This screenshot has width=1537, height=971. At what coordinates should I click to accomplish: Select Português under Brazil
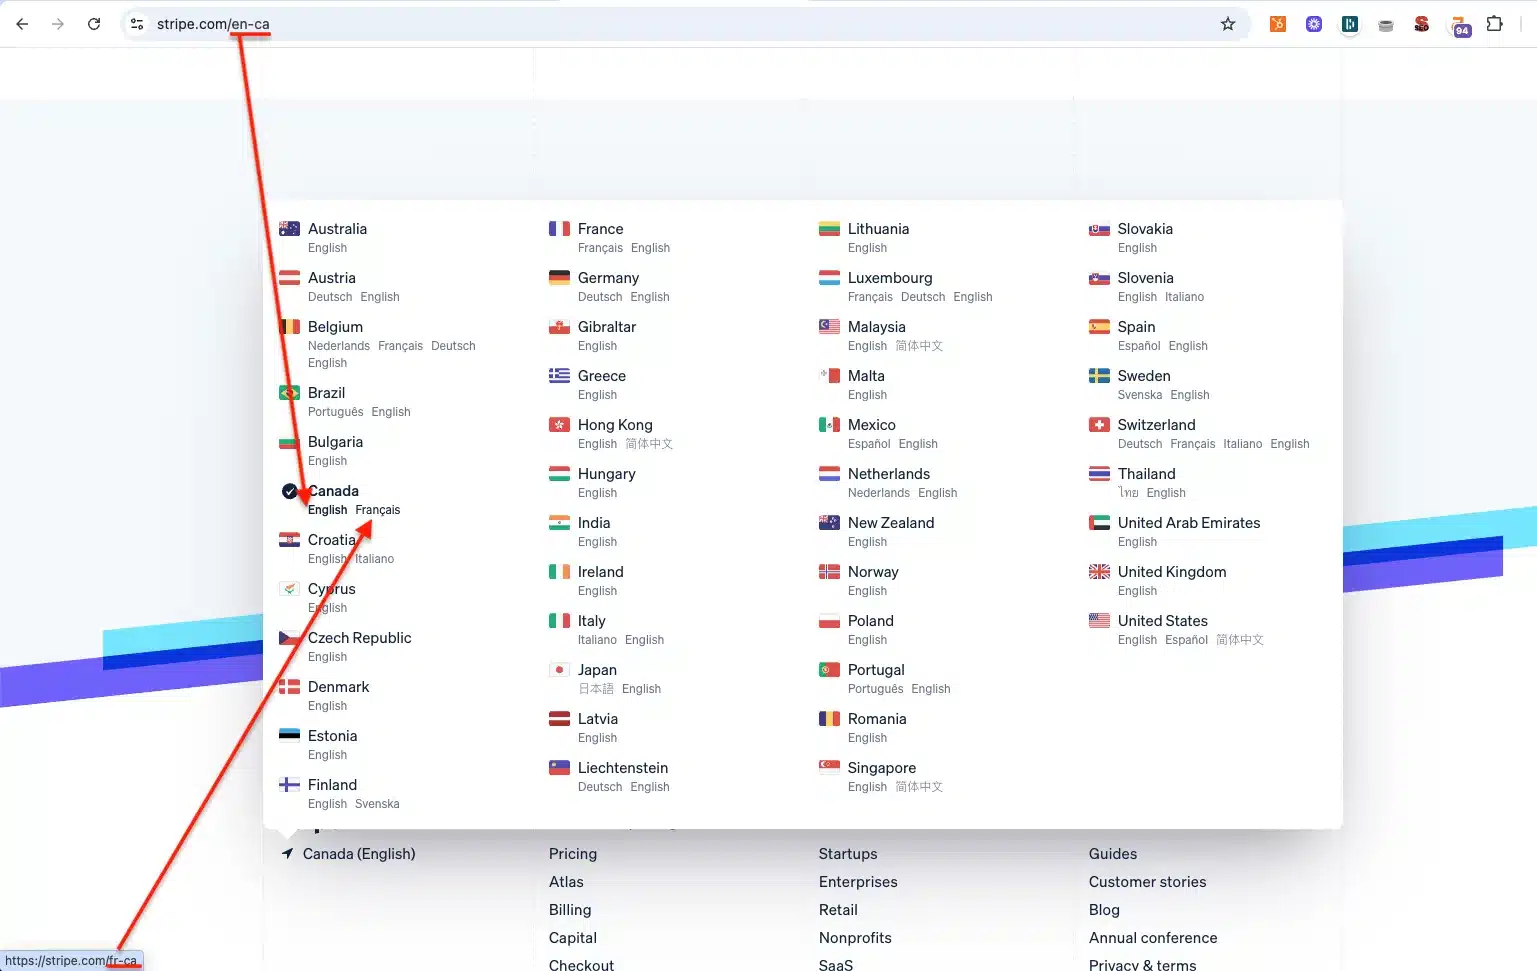336,412
